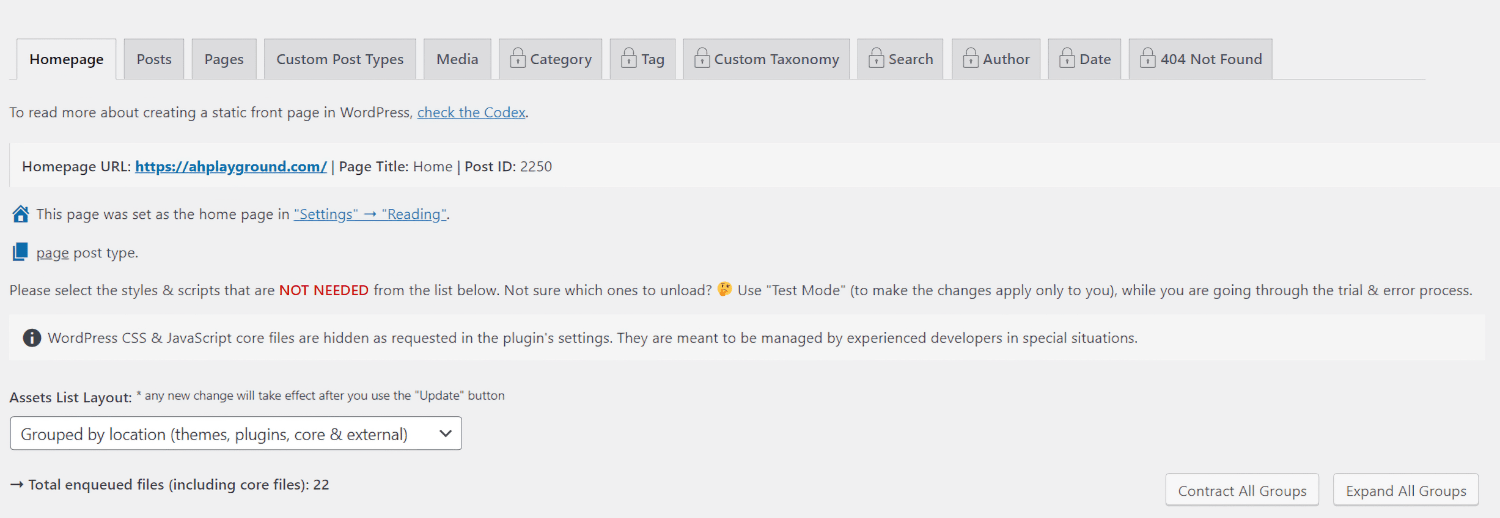The image size is (1500, 518).
Task: Open the locked Tag tab
Action: (643, 59)
